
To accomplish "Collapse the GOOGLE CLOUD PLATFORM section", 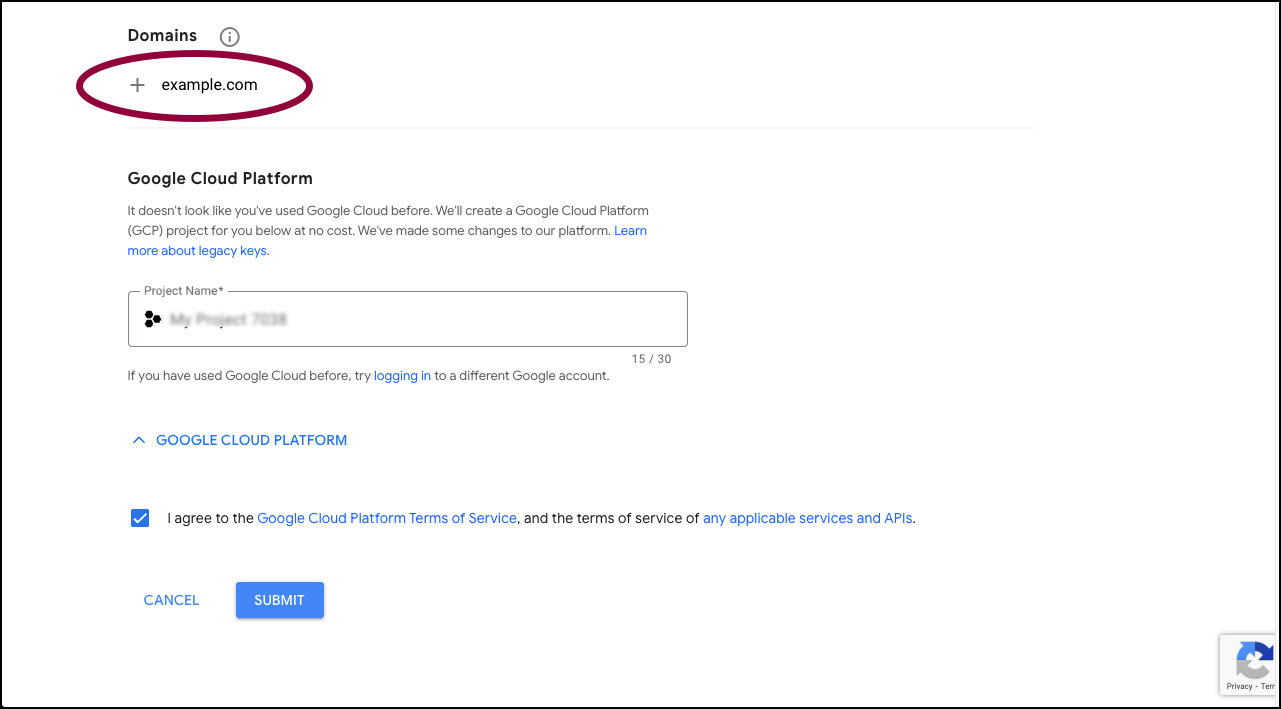I will click(x=240, y=440).
